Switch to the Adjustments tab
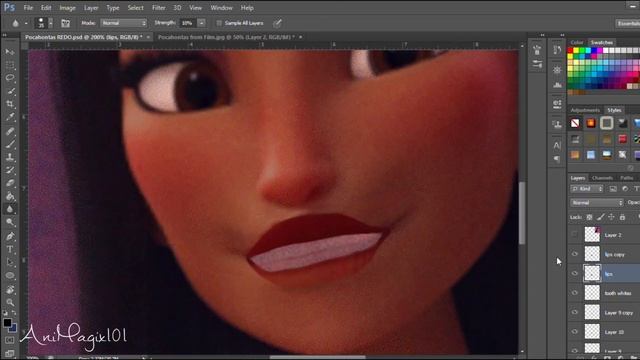The height and width of the screenshot is (360, 640). coord(585,110)
